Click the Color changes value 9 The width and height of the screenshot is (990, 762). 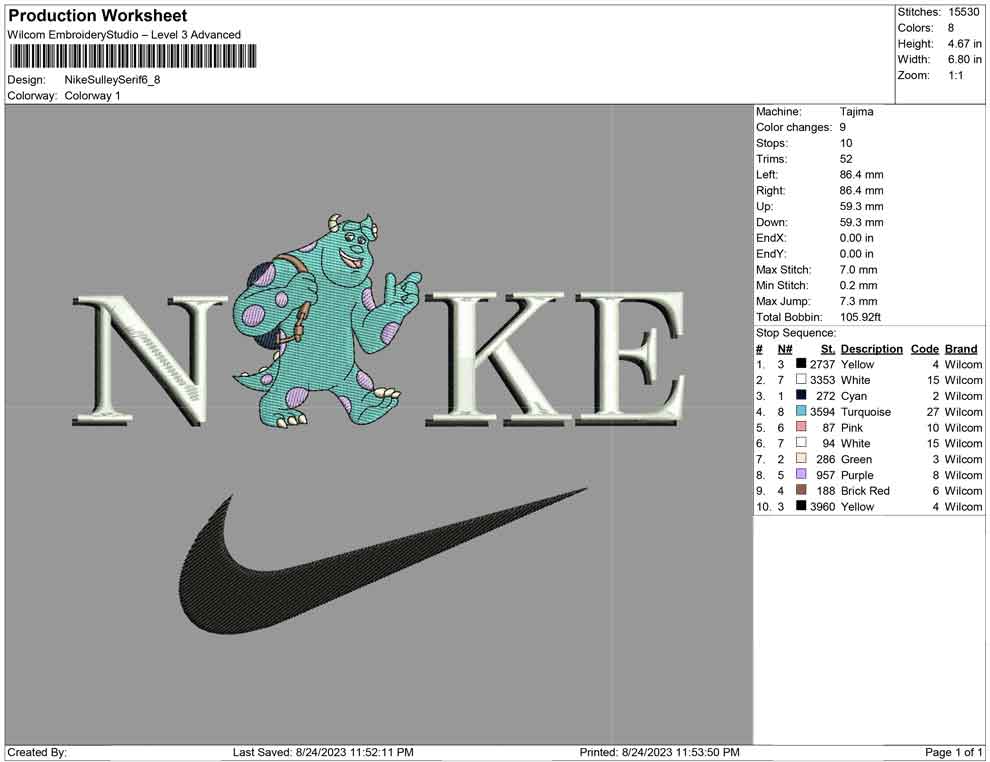[843, 128]
